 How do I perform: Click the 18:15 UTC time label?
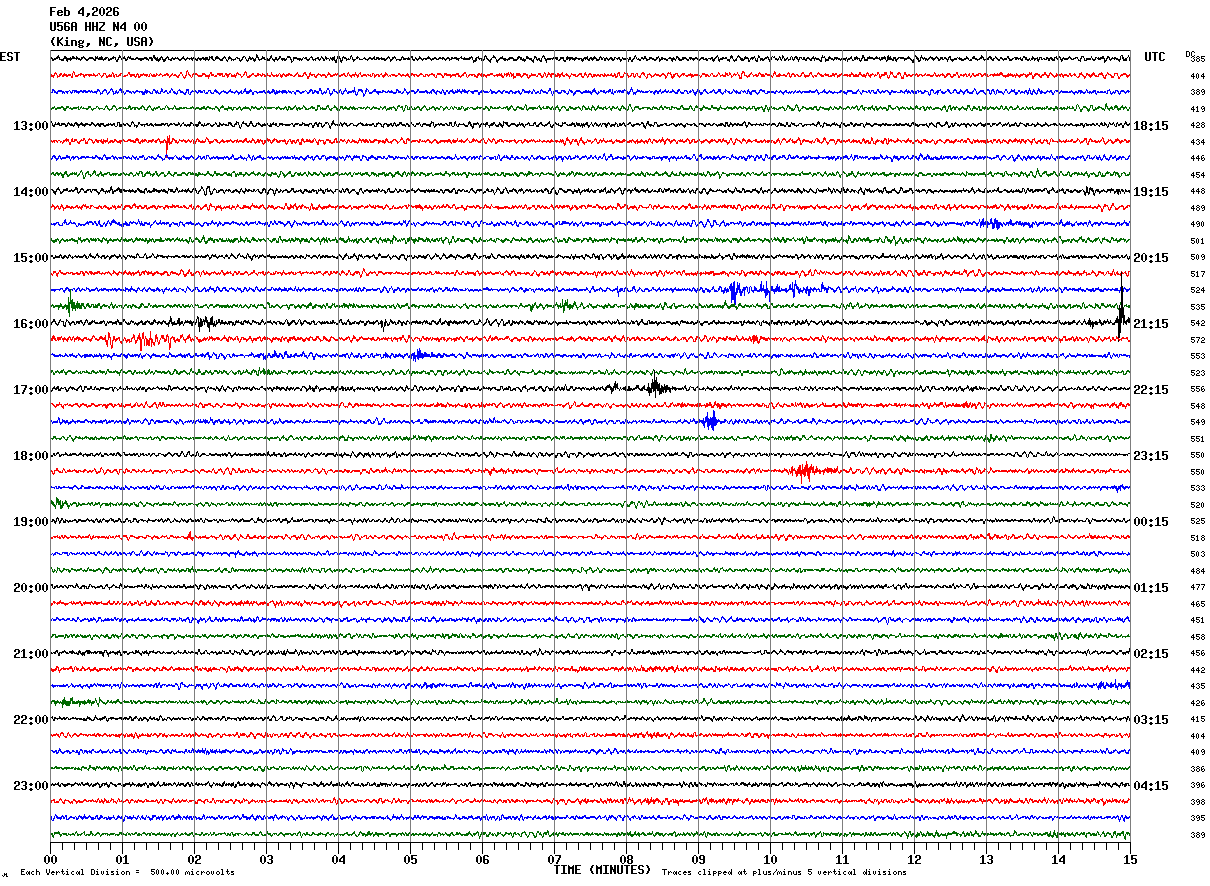(1151, 126)
